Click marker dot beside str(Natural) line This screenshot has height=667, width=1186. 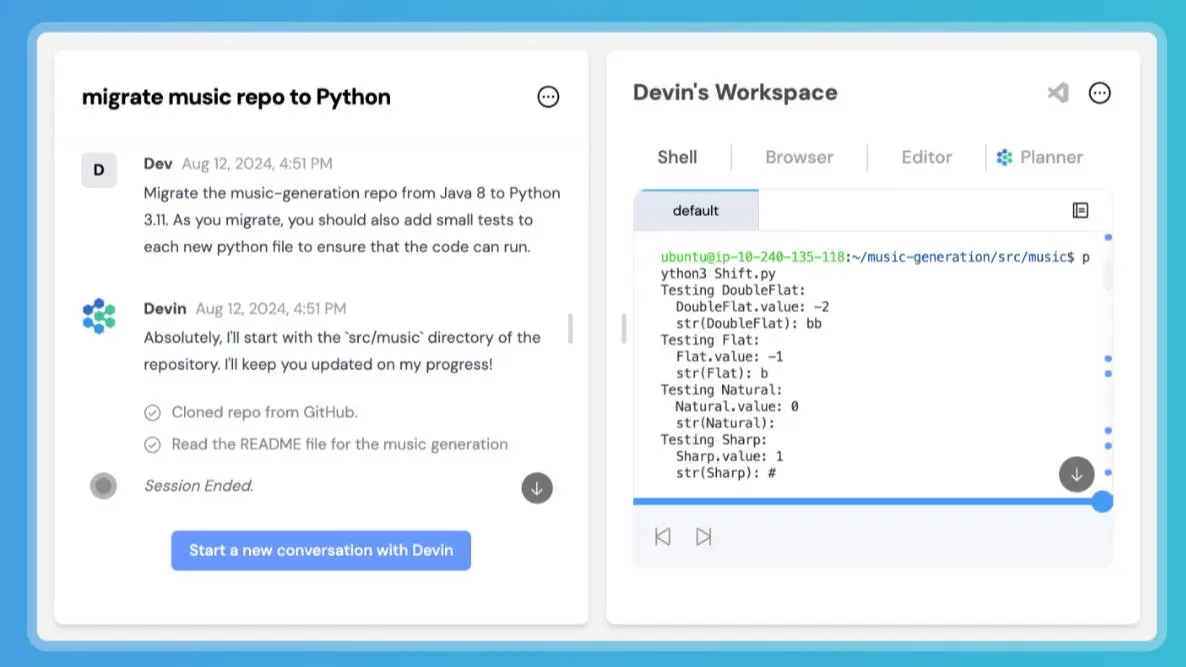point(1108,430)
